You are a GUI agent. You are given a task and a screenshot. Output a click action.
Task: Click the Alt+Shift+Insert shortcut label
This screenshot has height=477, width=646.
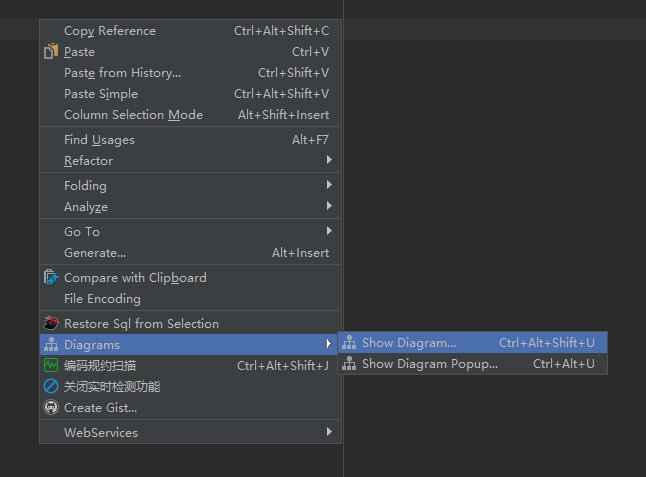pos(283,115)
